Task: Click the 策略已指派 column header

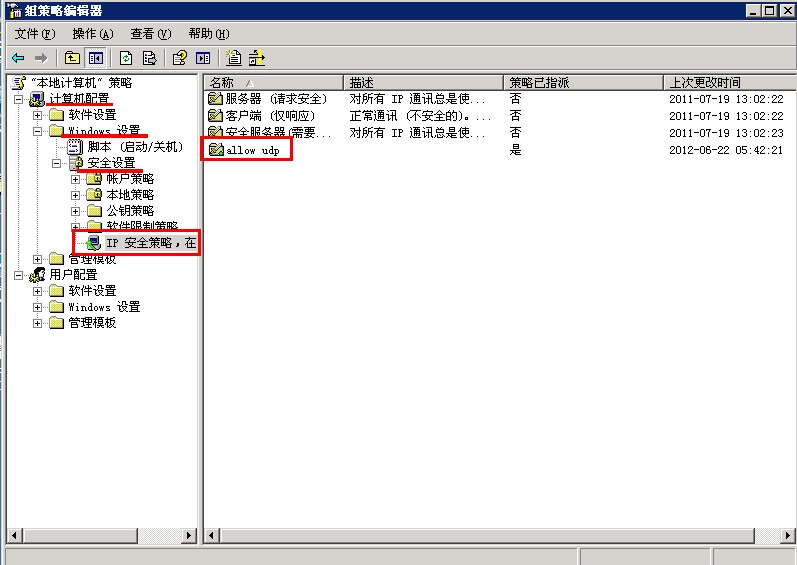Action: (x=580, y=82)
